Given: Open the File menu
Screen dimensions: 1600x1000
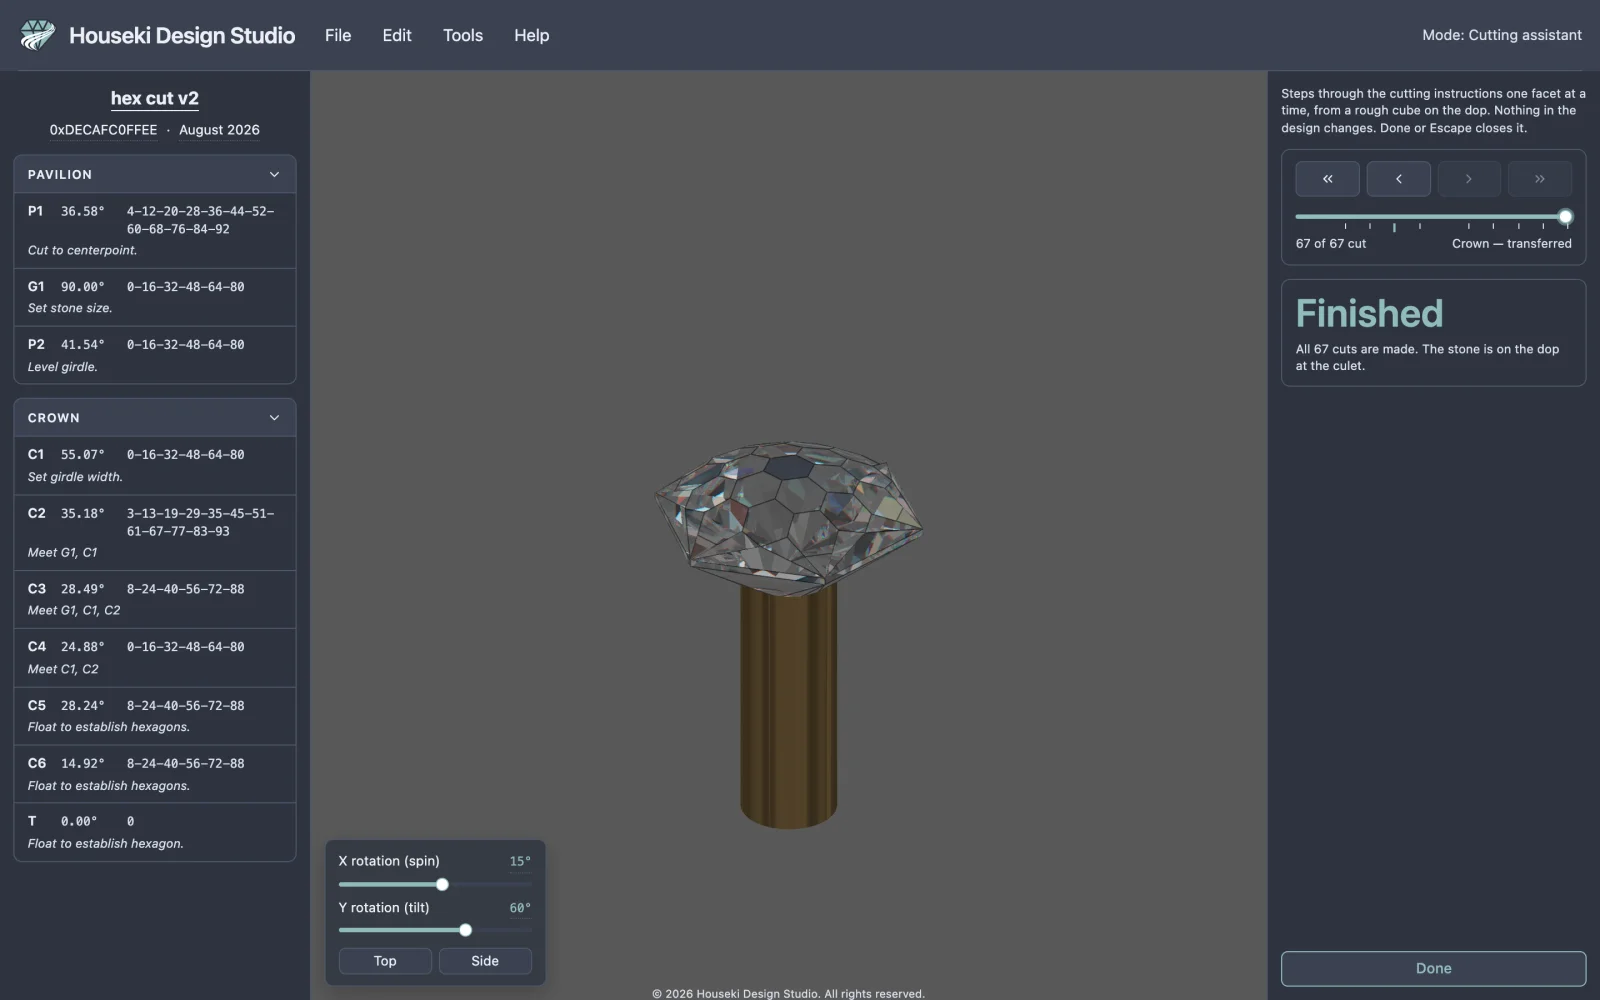Looking at the screenshot, I should click(338, 35).
